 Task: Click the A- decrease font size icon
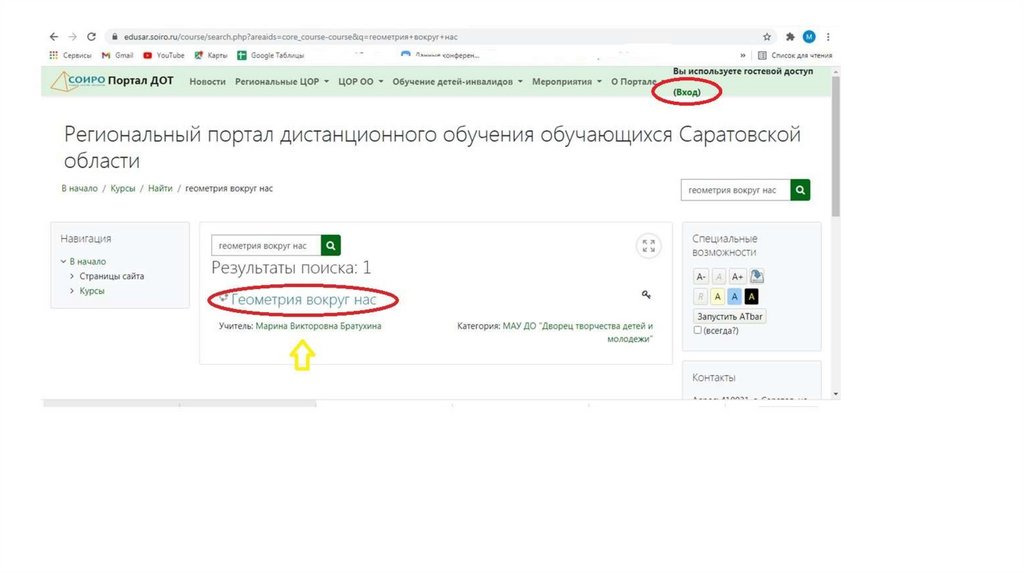701,277
